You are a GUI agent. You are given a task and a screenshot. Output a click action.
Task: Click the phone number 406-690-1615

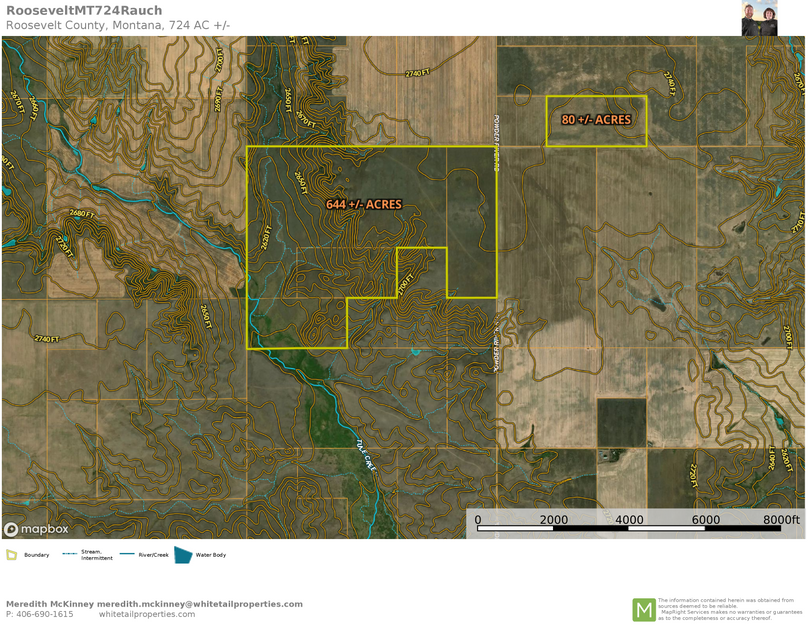tap(45, 614)
